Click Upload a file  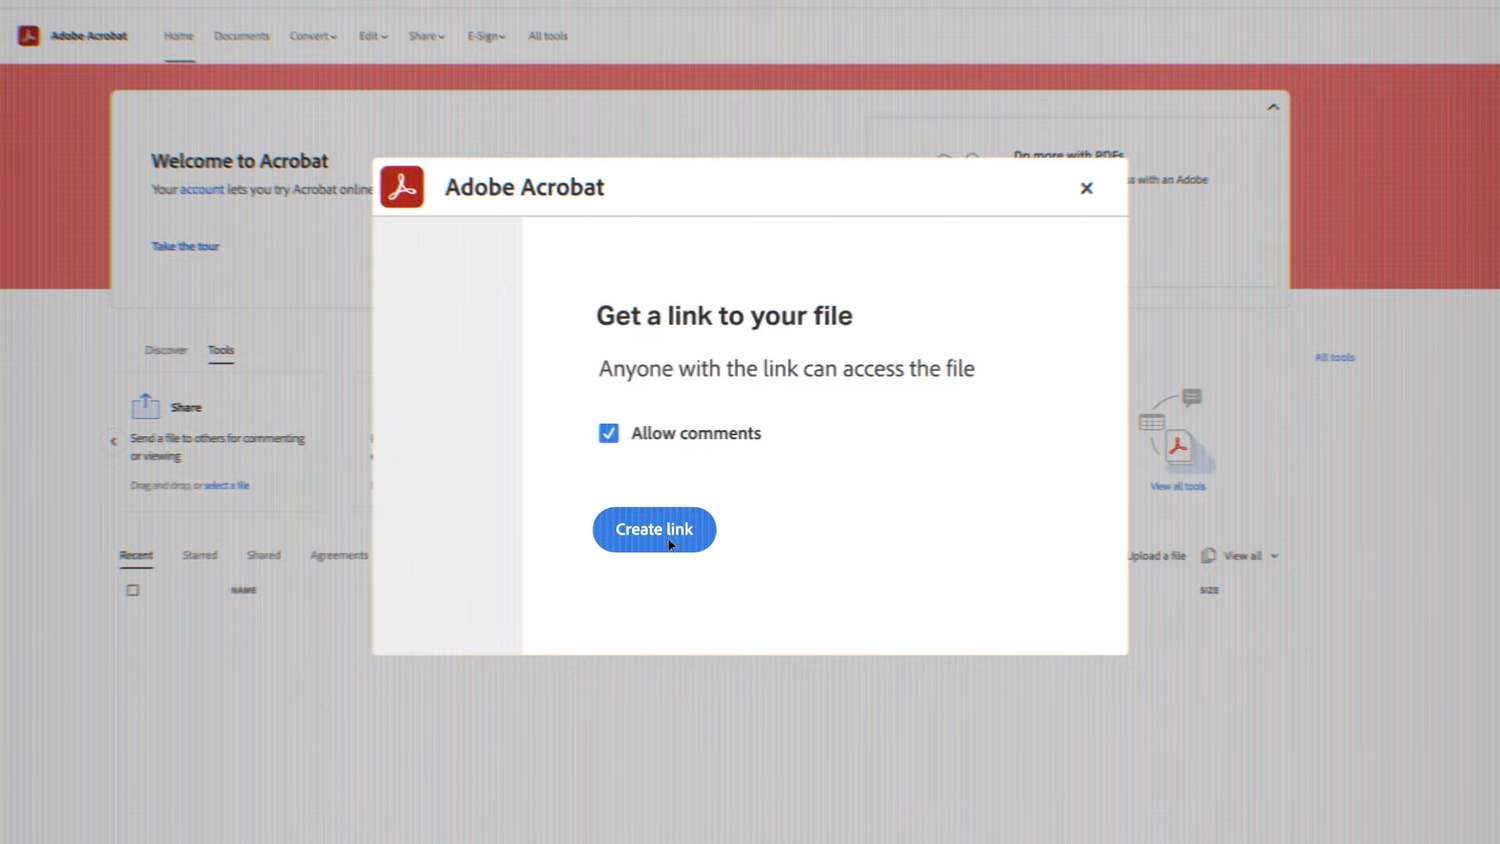pyautogui.click(x=1157, y=556)
